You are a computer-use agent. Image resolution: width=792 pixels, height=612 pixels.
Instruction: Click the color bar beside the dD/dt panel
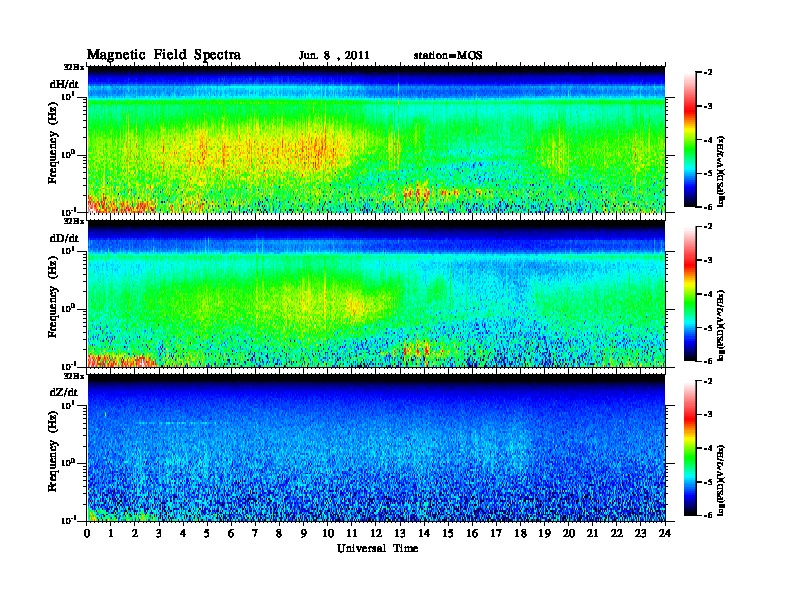coord(689,293)
